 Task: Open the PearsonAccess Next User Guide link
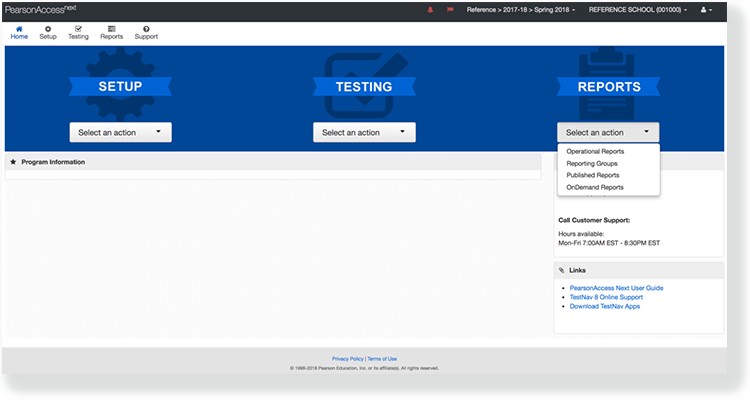click(x=616, y=288)
